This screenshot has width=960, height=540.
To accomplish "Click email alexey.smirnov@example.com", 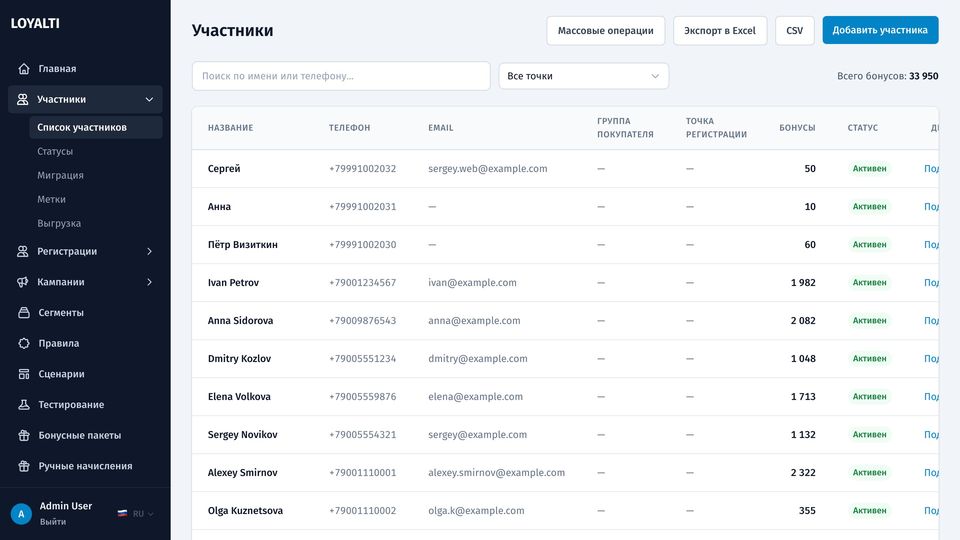I will click(497, 472).
